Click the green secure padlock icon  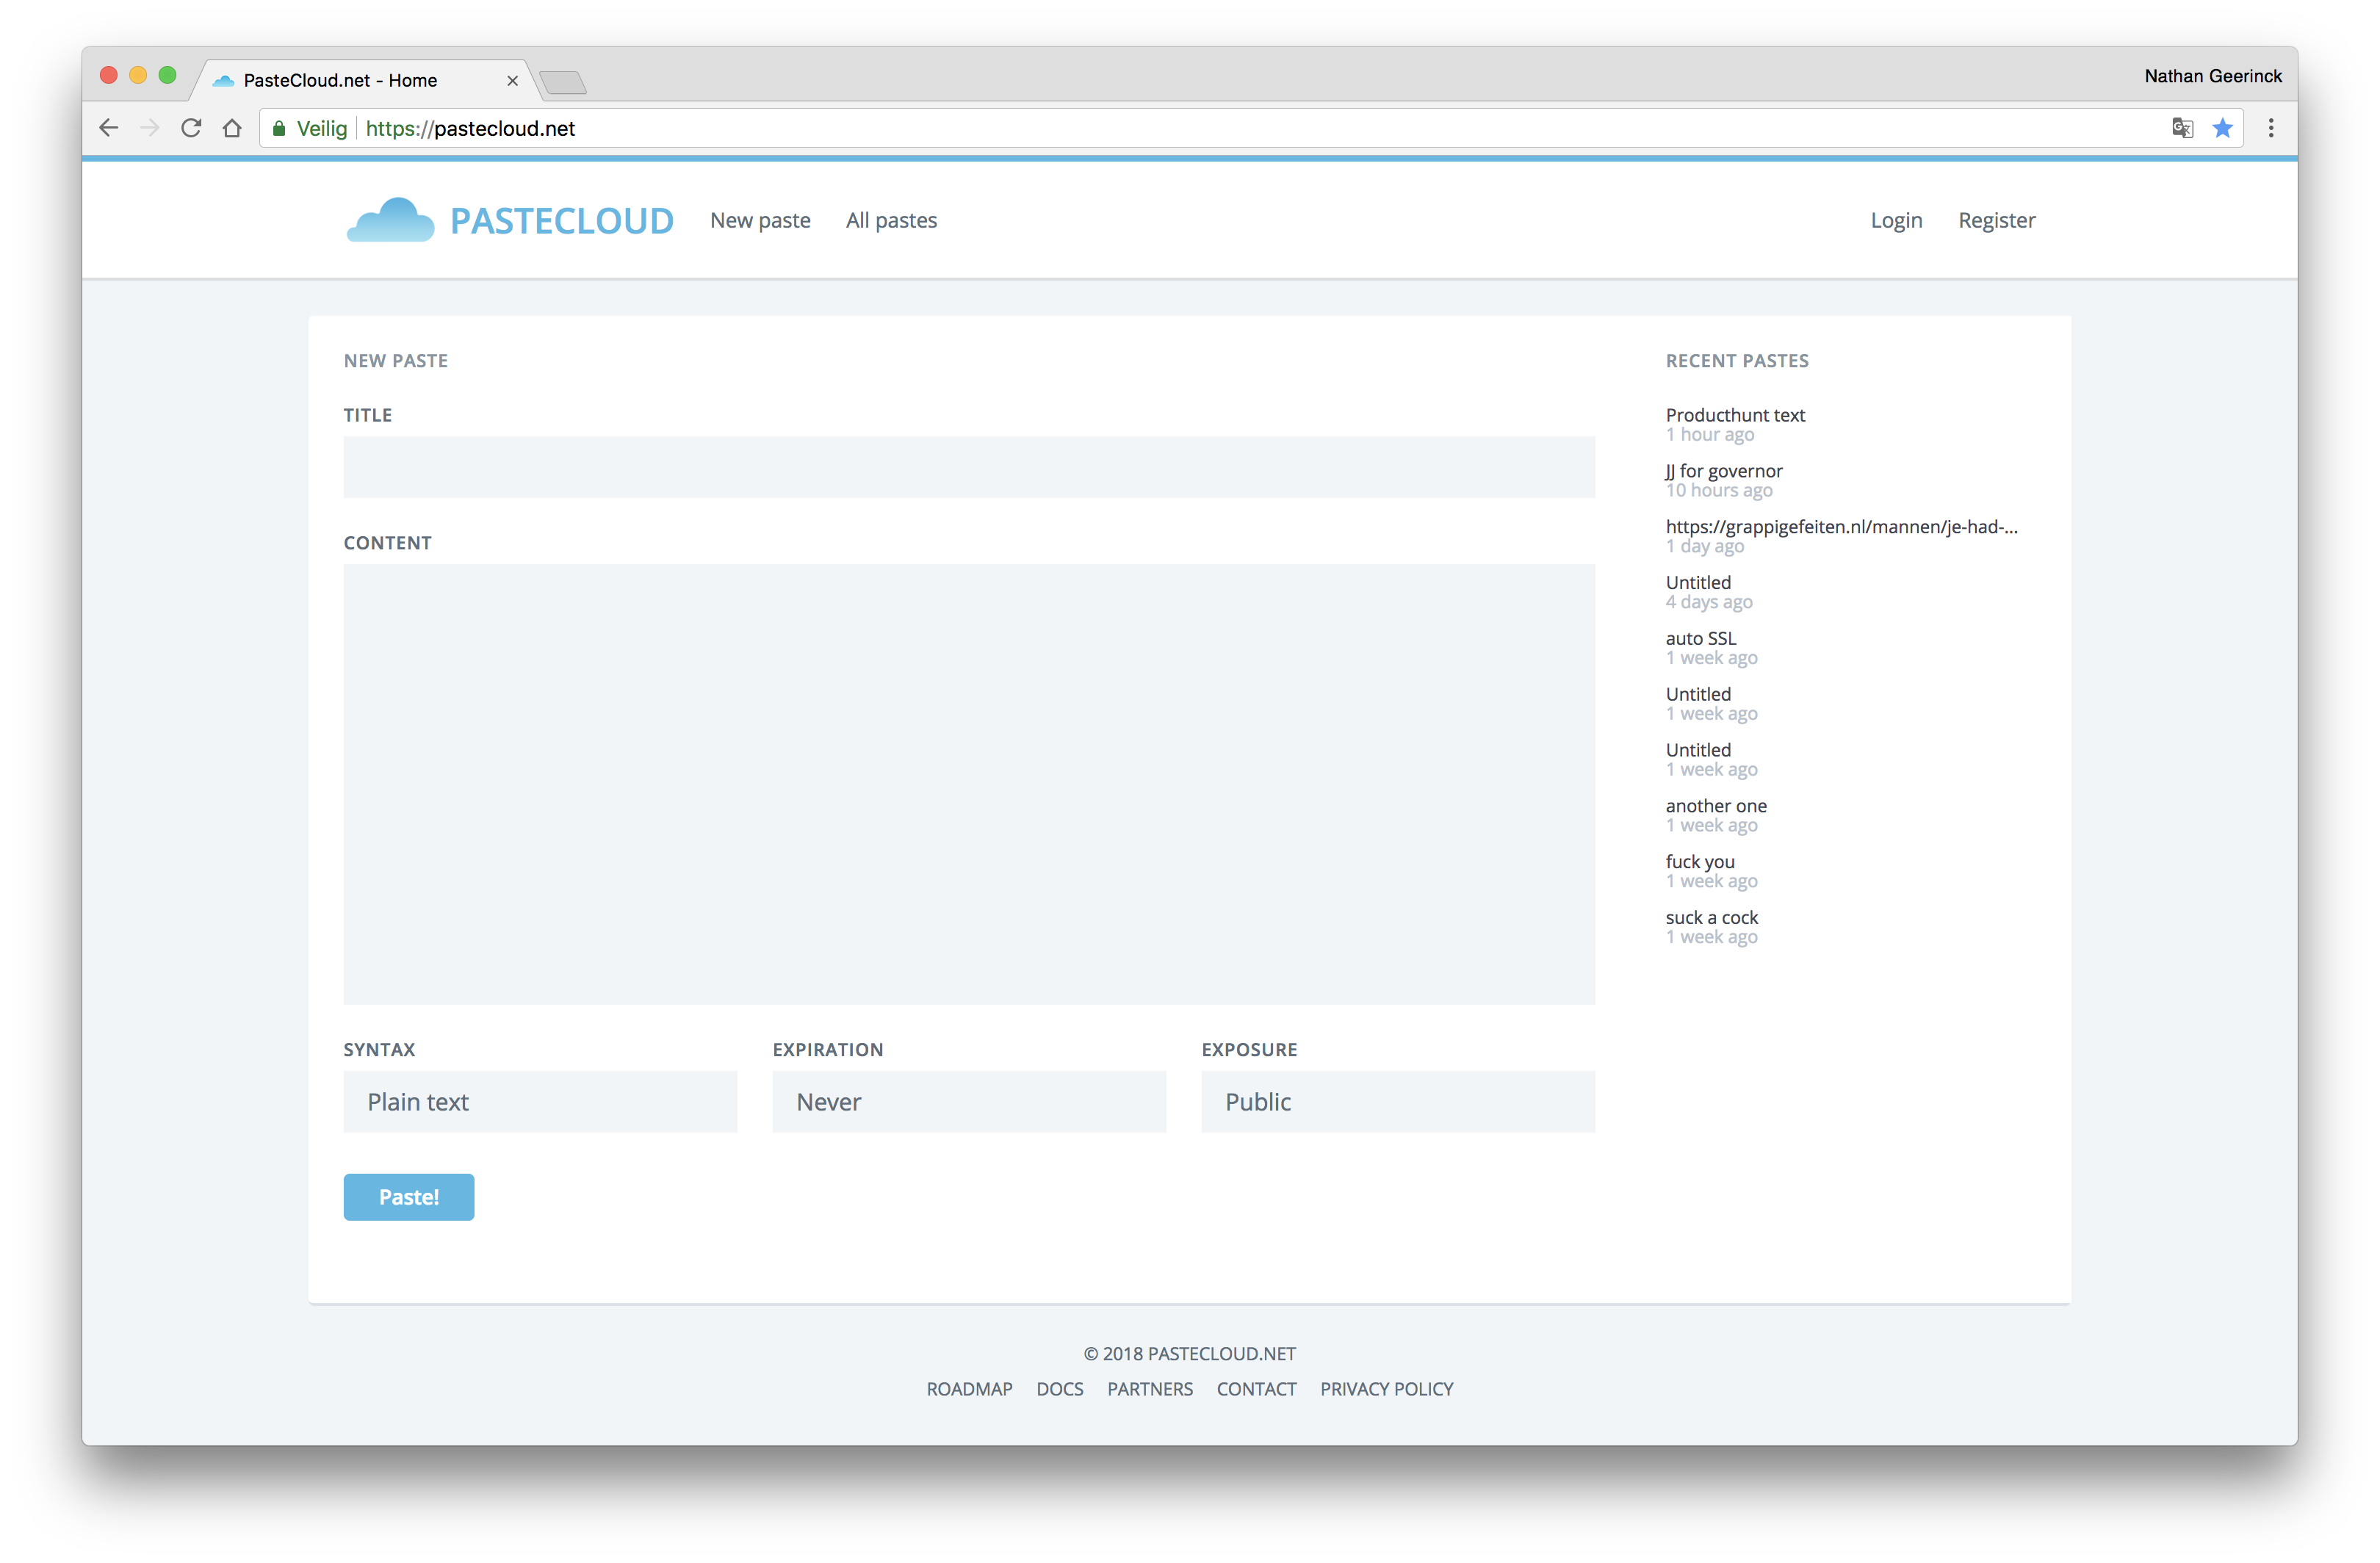(279, 128)
